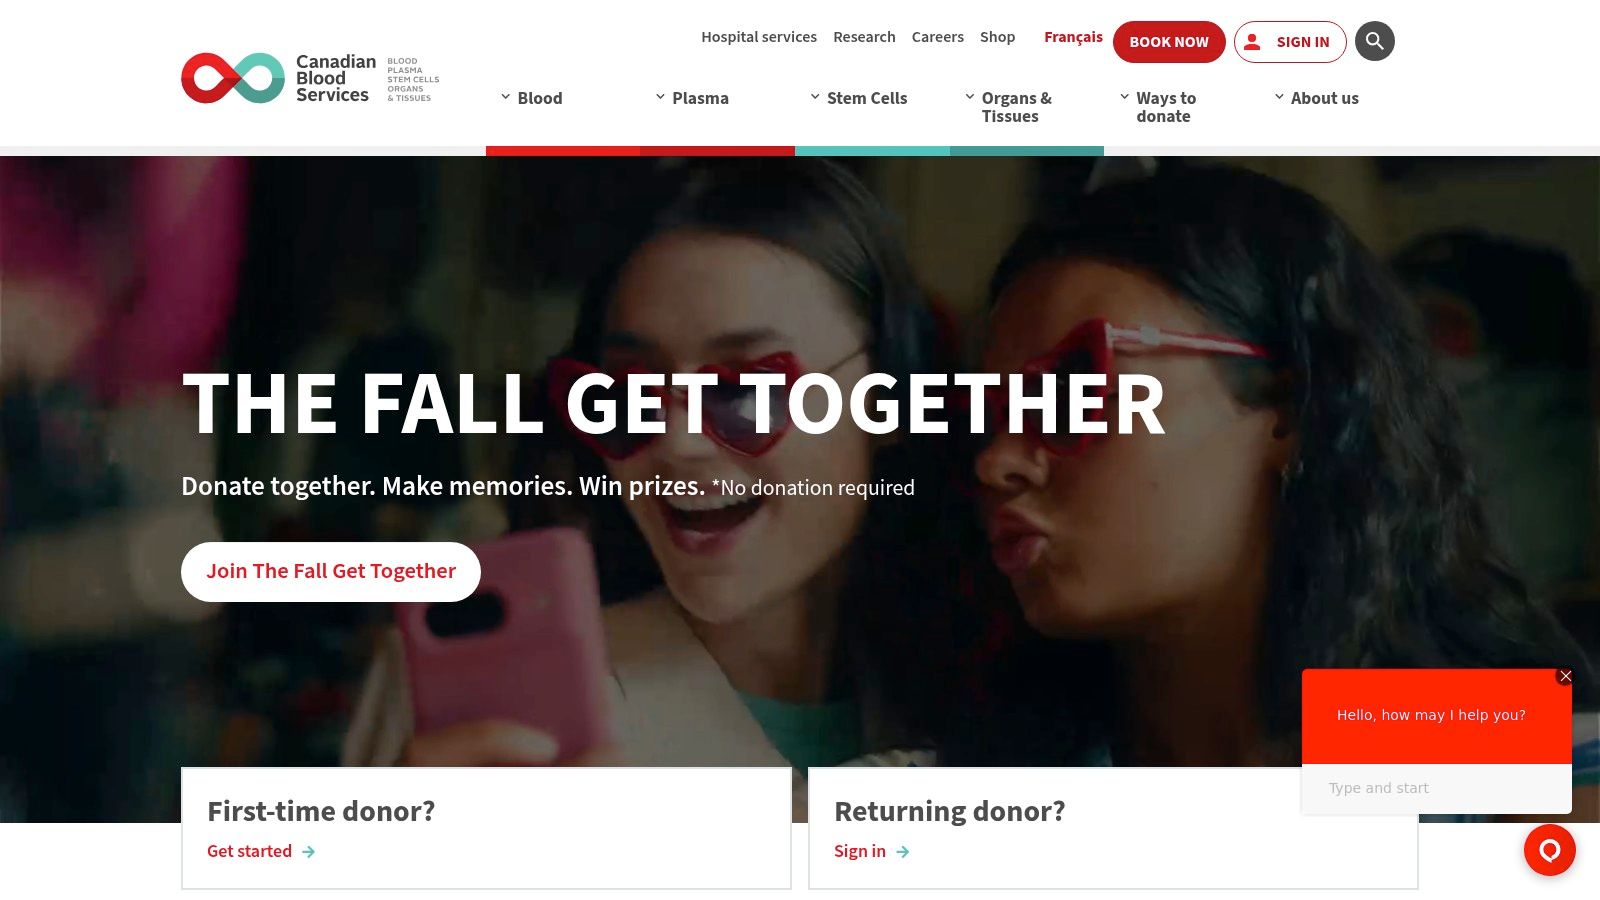The image size is (1600, 900).
Task: Switch language to Français
Action: click(x=1073, y=37)
